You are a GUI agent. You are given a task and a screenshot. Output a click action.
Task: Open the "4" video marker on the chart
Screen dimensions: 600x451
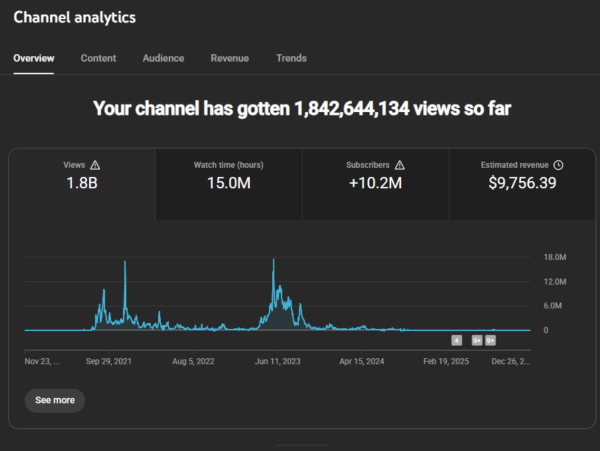coord(457,340)
